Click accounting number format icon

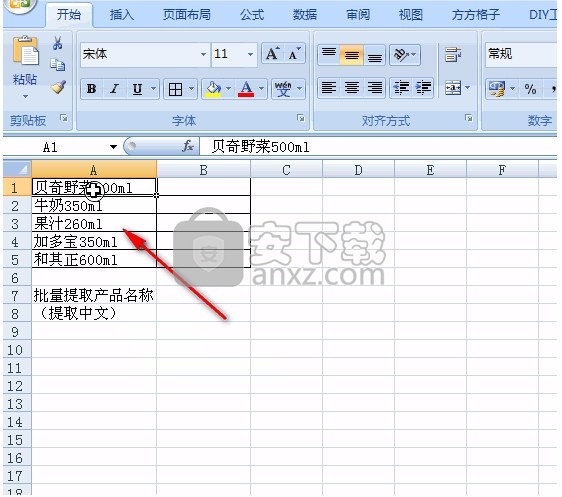click(497, 89)
